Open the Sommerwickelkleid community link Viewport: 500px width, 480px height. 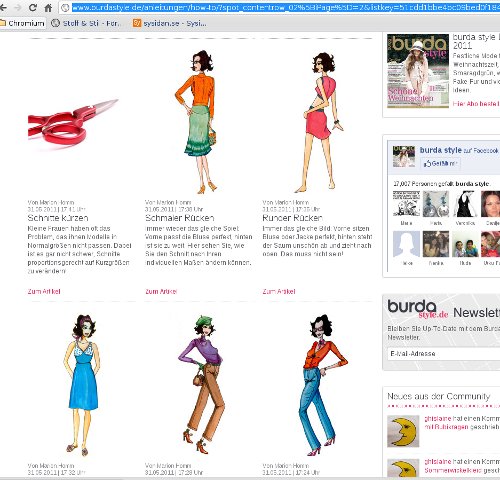click(453, 470)
